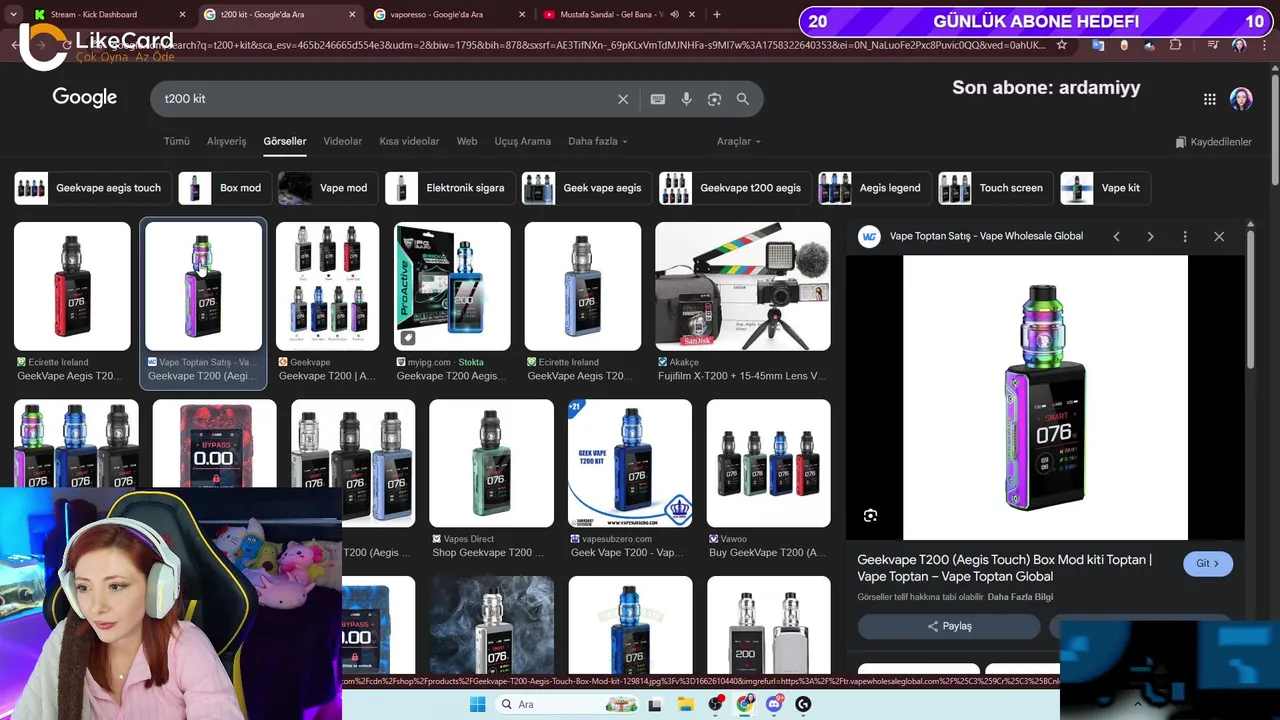Show previous image in preview panel
The width and height of the screenshot is (1280, 720).
pos(1116,237)
